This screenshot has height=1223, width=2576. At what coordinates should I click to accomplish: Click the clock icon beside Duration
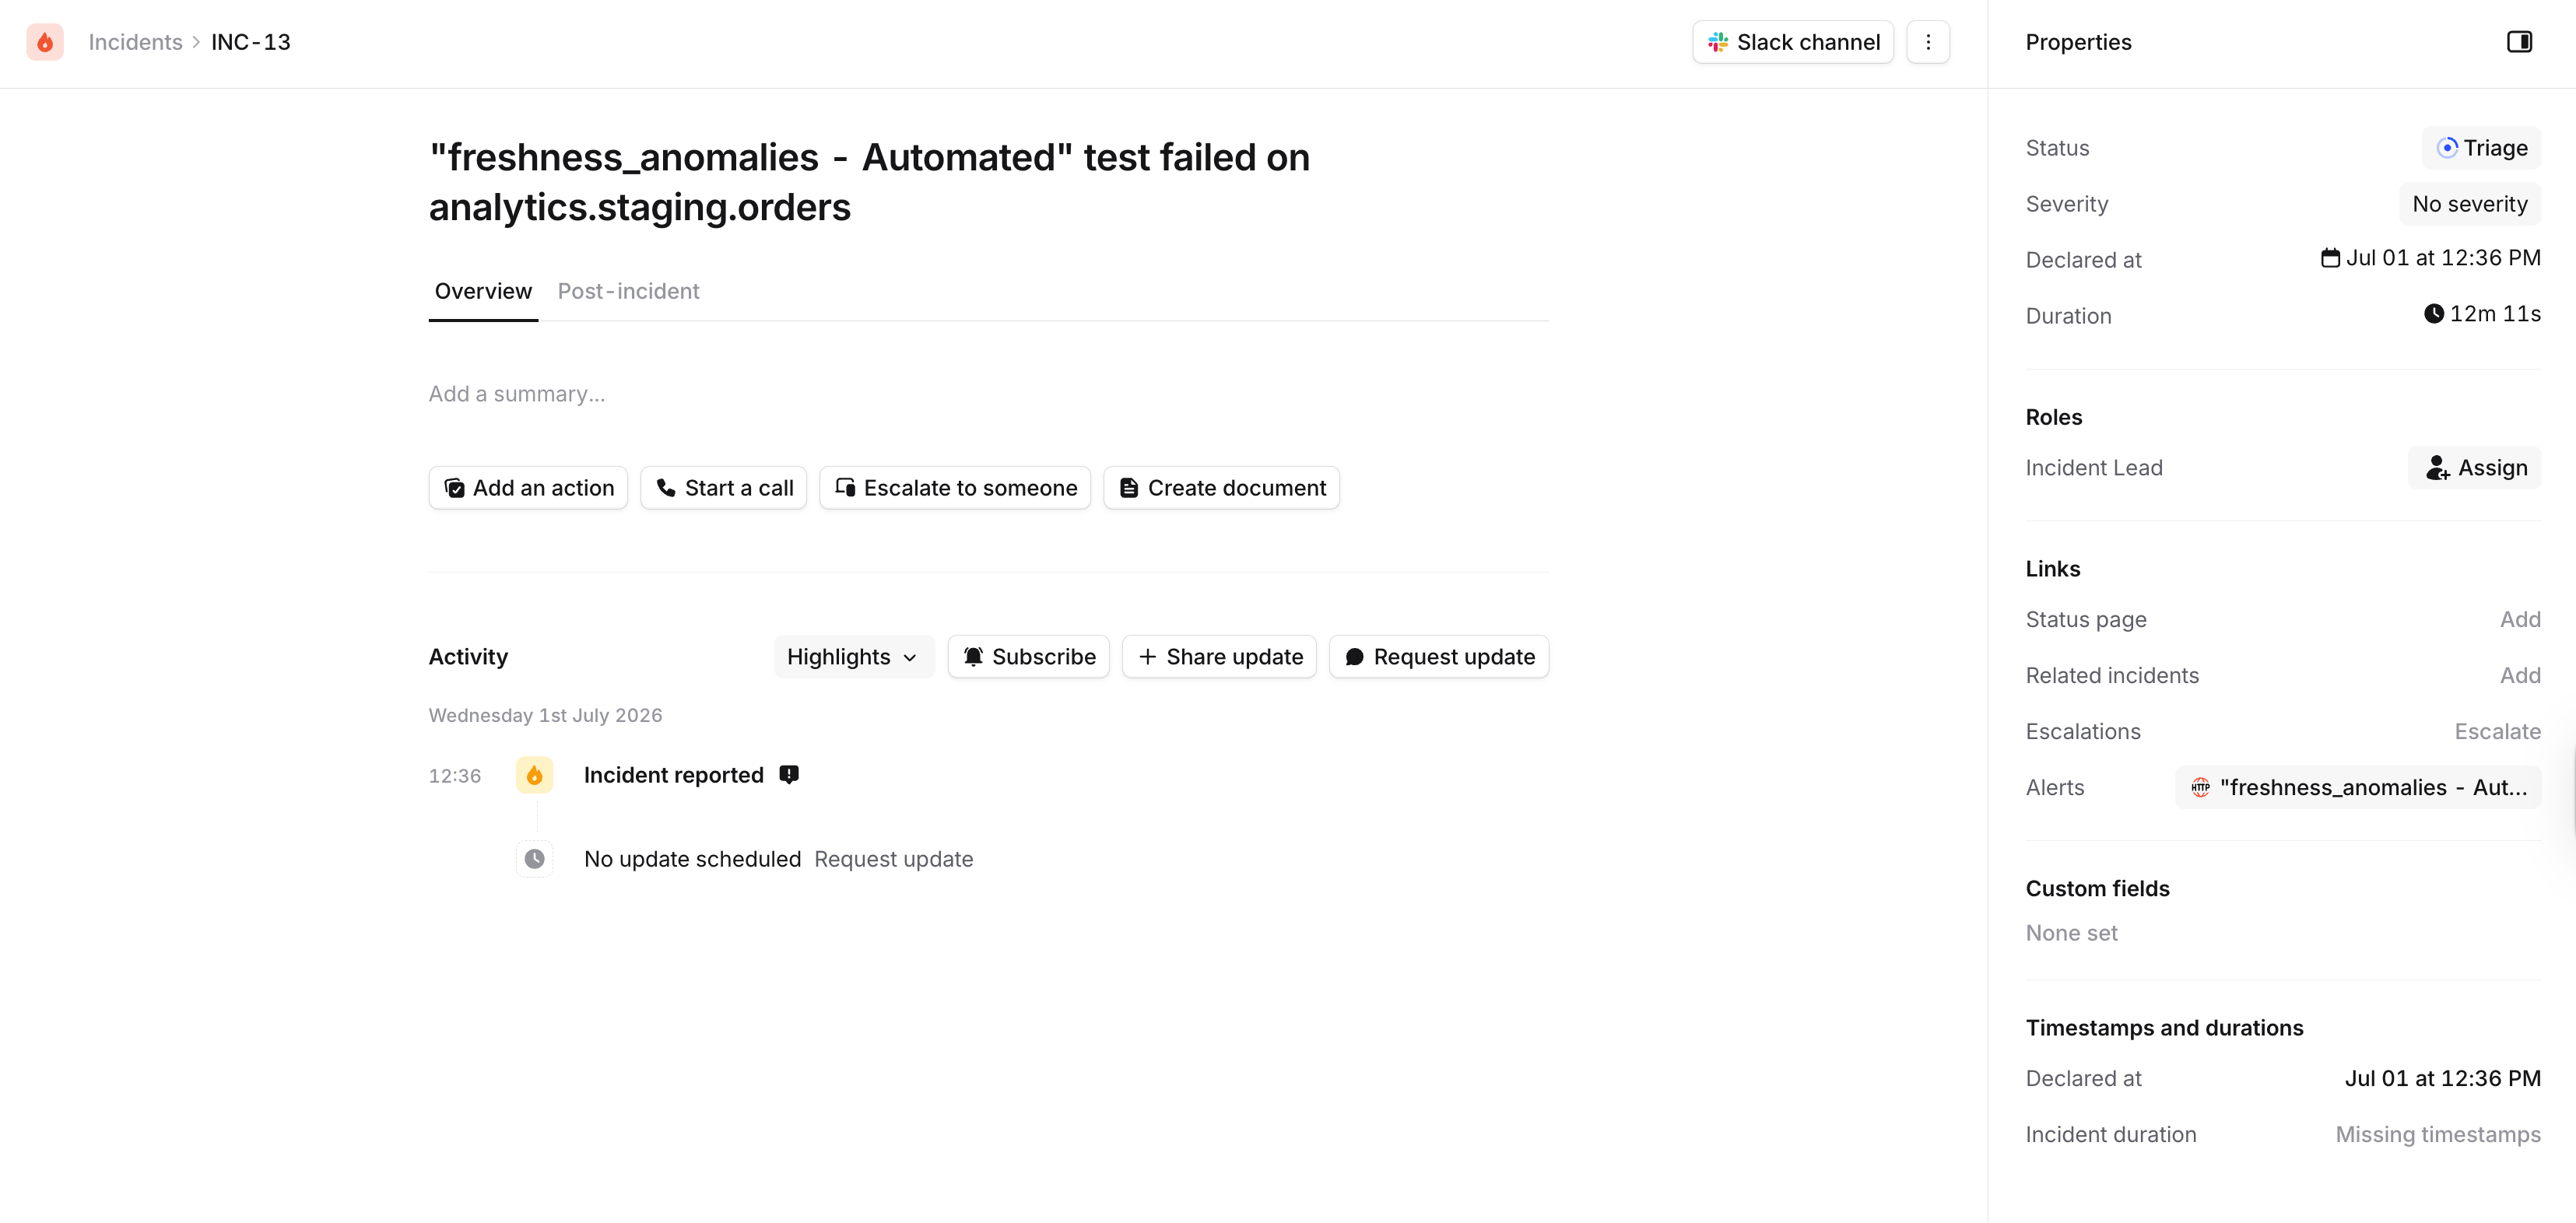(x=2434, y=314)
